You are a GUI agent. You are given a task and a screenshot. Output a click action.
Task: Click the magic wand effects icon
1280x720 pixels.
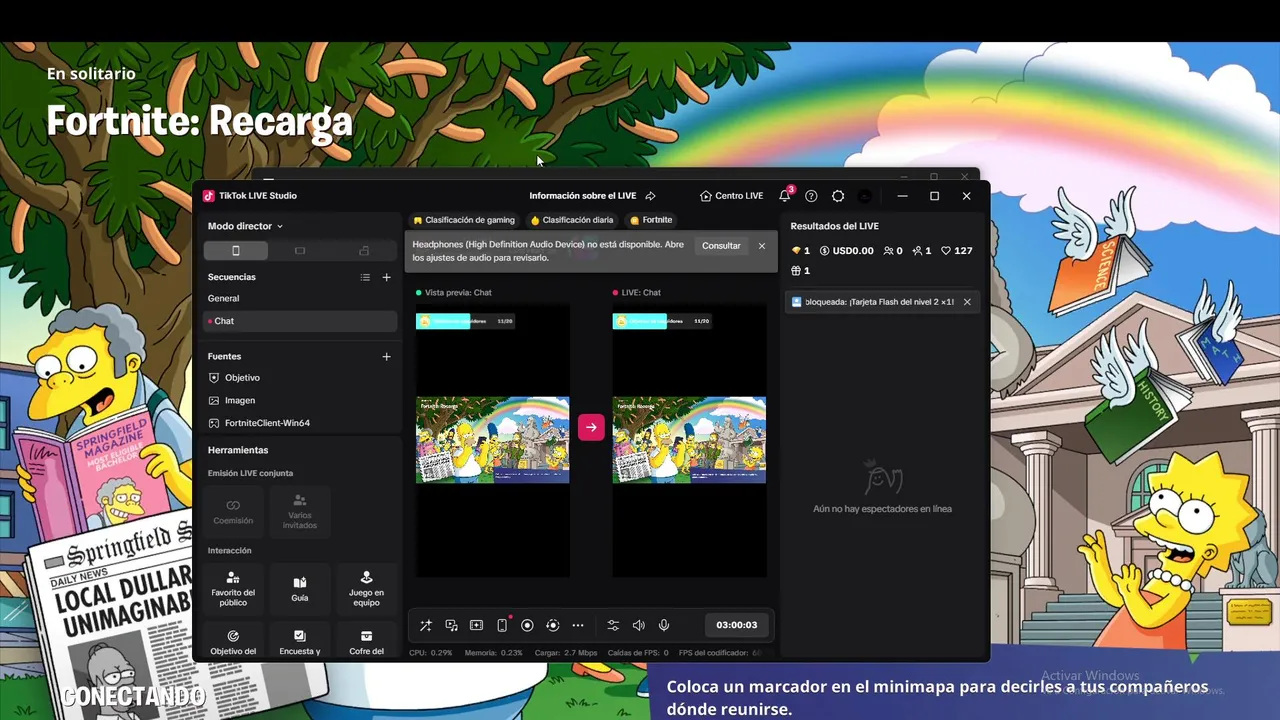(425, 625)
